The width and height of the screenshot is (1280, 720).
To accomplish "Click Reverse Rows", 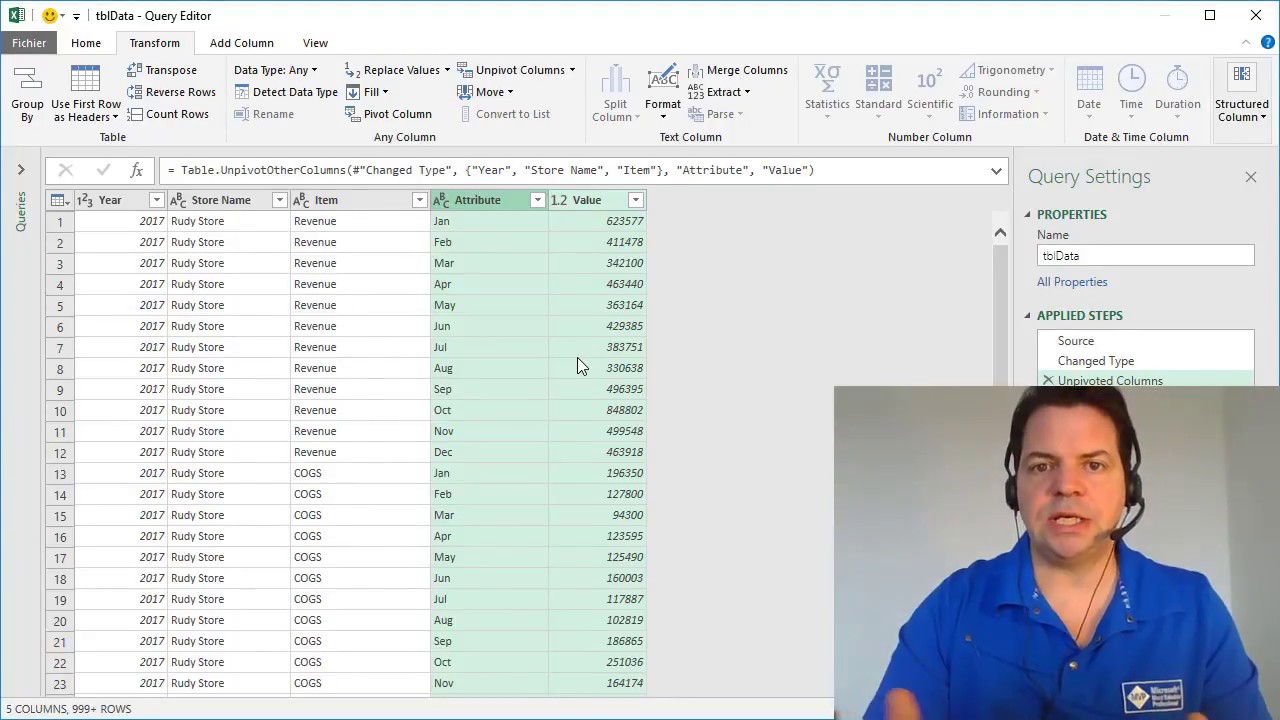I will click(171, 92).
